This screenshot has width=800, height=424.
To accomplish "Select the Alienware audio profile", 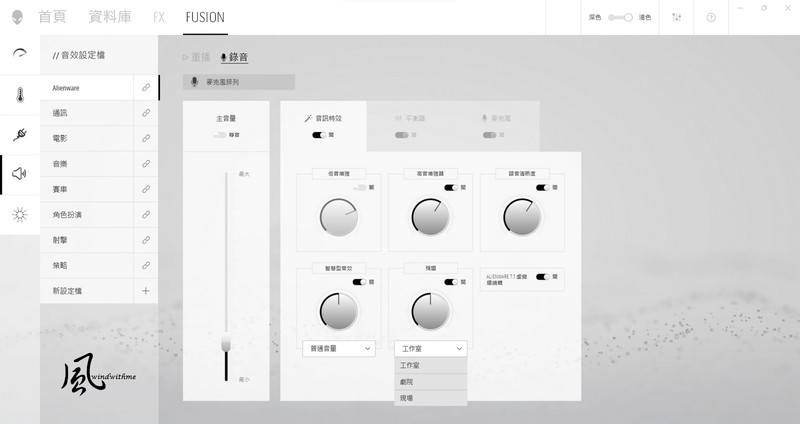I will [87, 88].
